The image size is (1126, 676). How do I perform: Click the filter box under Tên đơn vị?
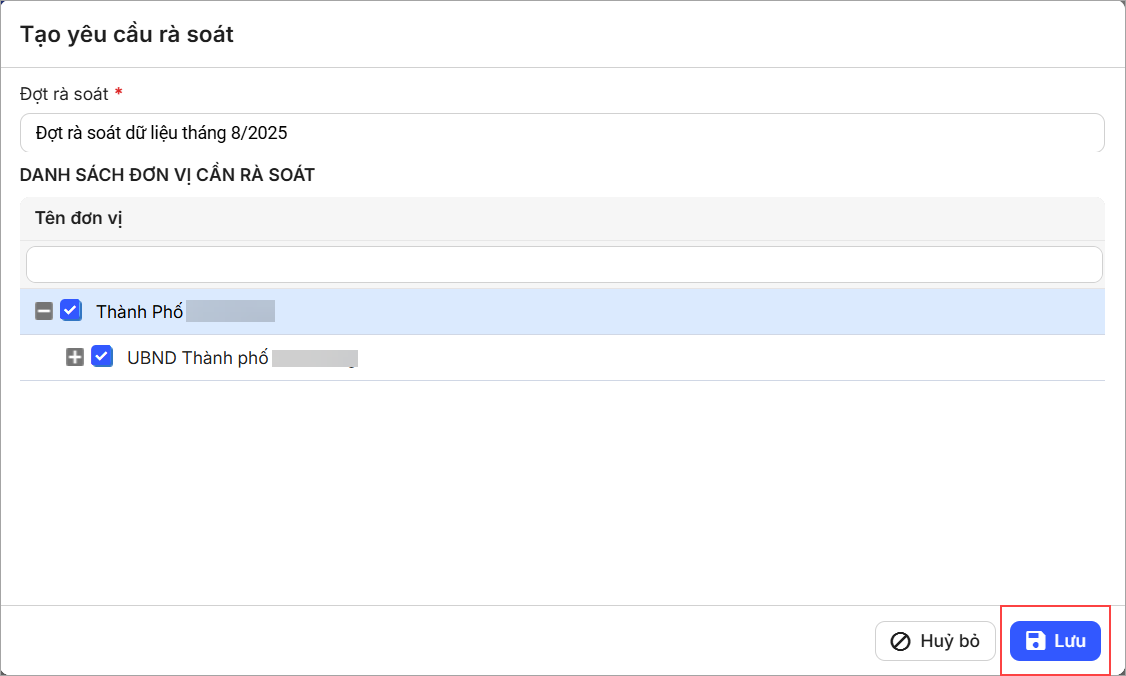point(564,264)
